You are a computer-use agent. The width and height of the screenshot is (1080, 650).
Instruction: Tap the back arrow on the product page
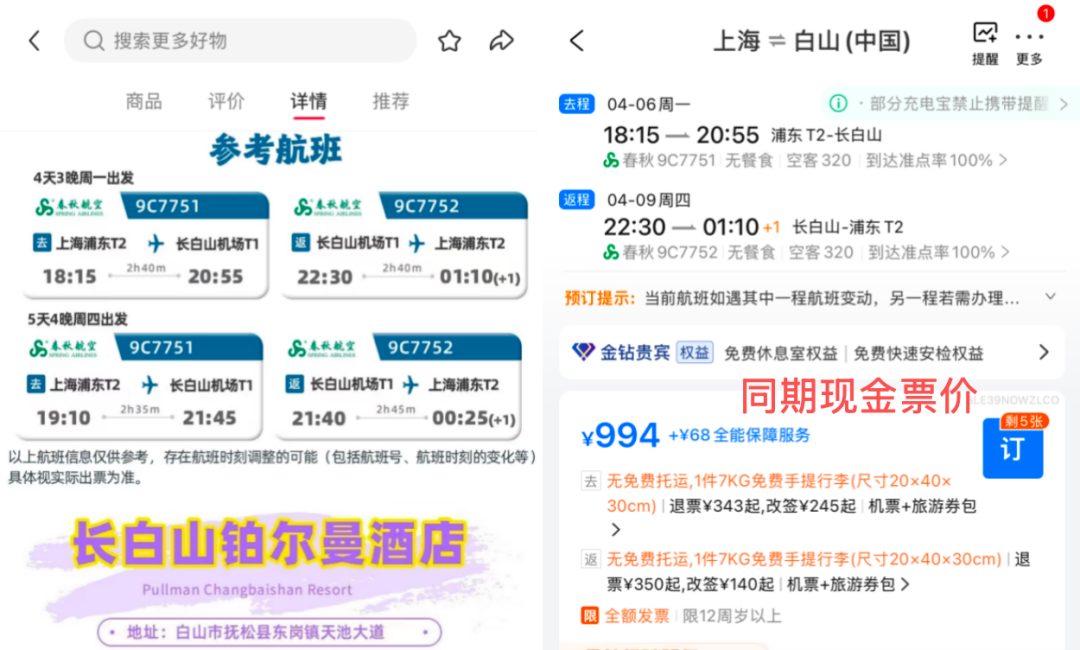coord(34,40)
